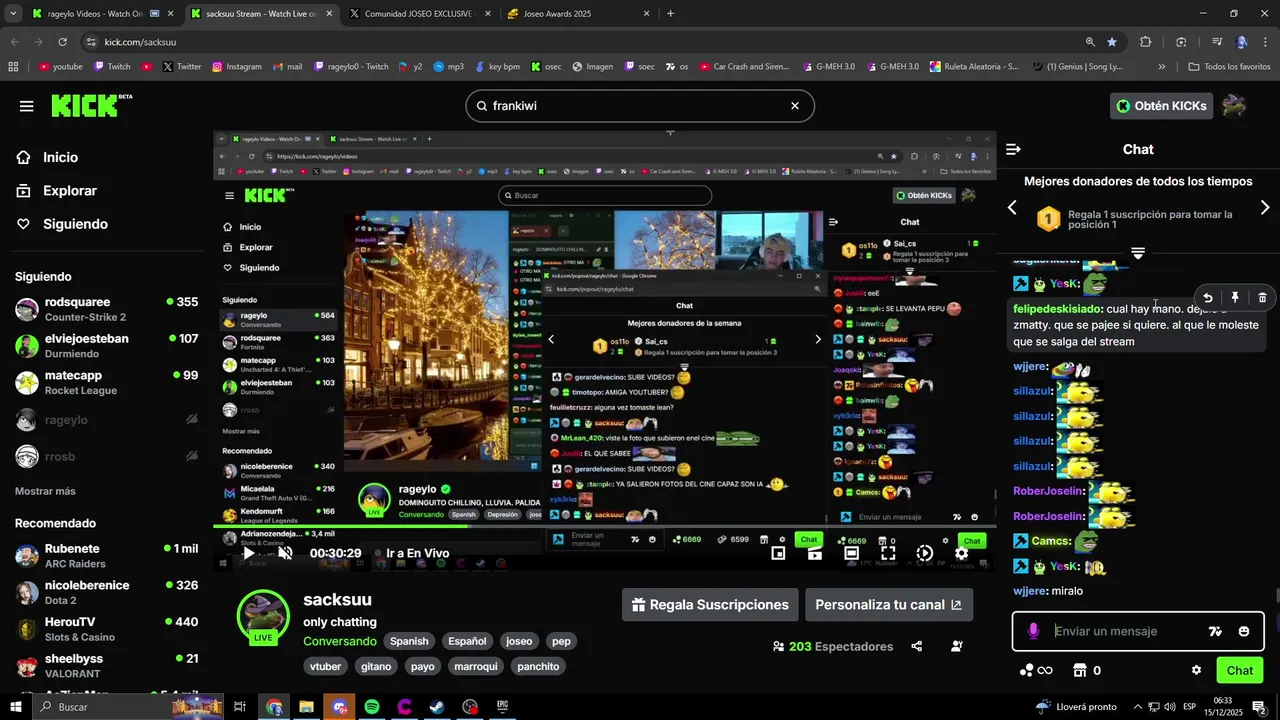
Task: Select the Spanish tag
Action: [409, 641]
